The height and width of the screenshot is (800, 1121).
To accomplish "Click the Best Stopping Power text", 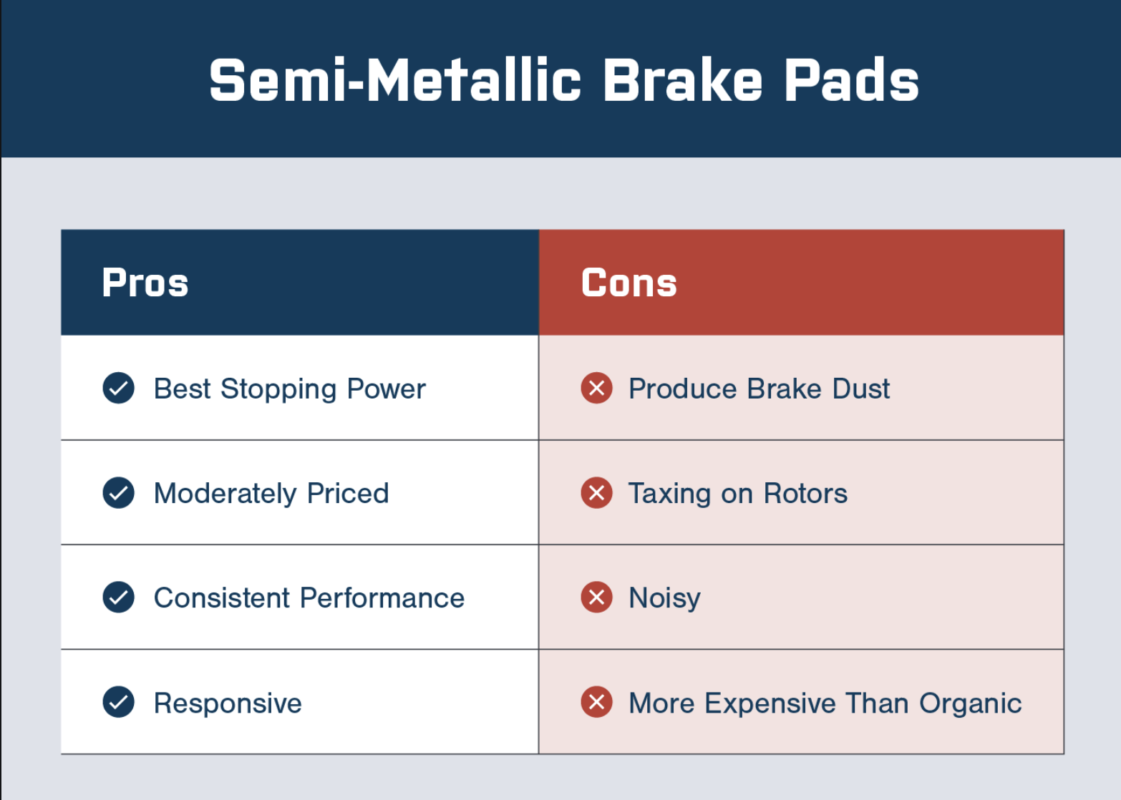I will pos(290,389).
